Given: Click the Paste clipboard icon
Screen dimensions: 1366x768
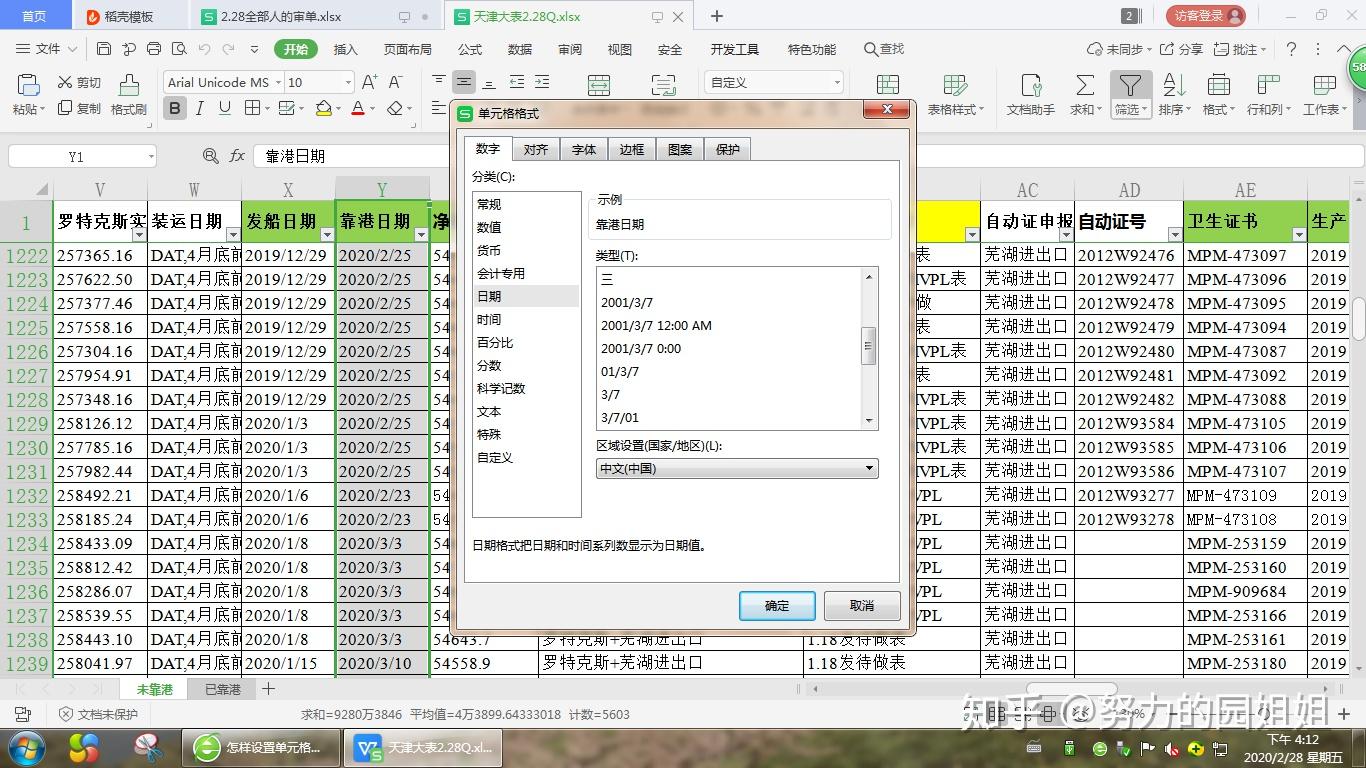Looking at the screenshot, I should pos(28,85).
